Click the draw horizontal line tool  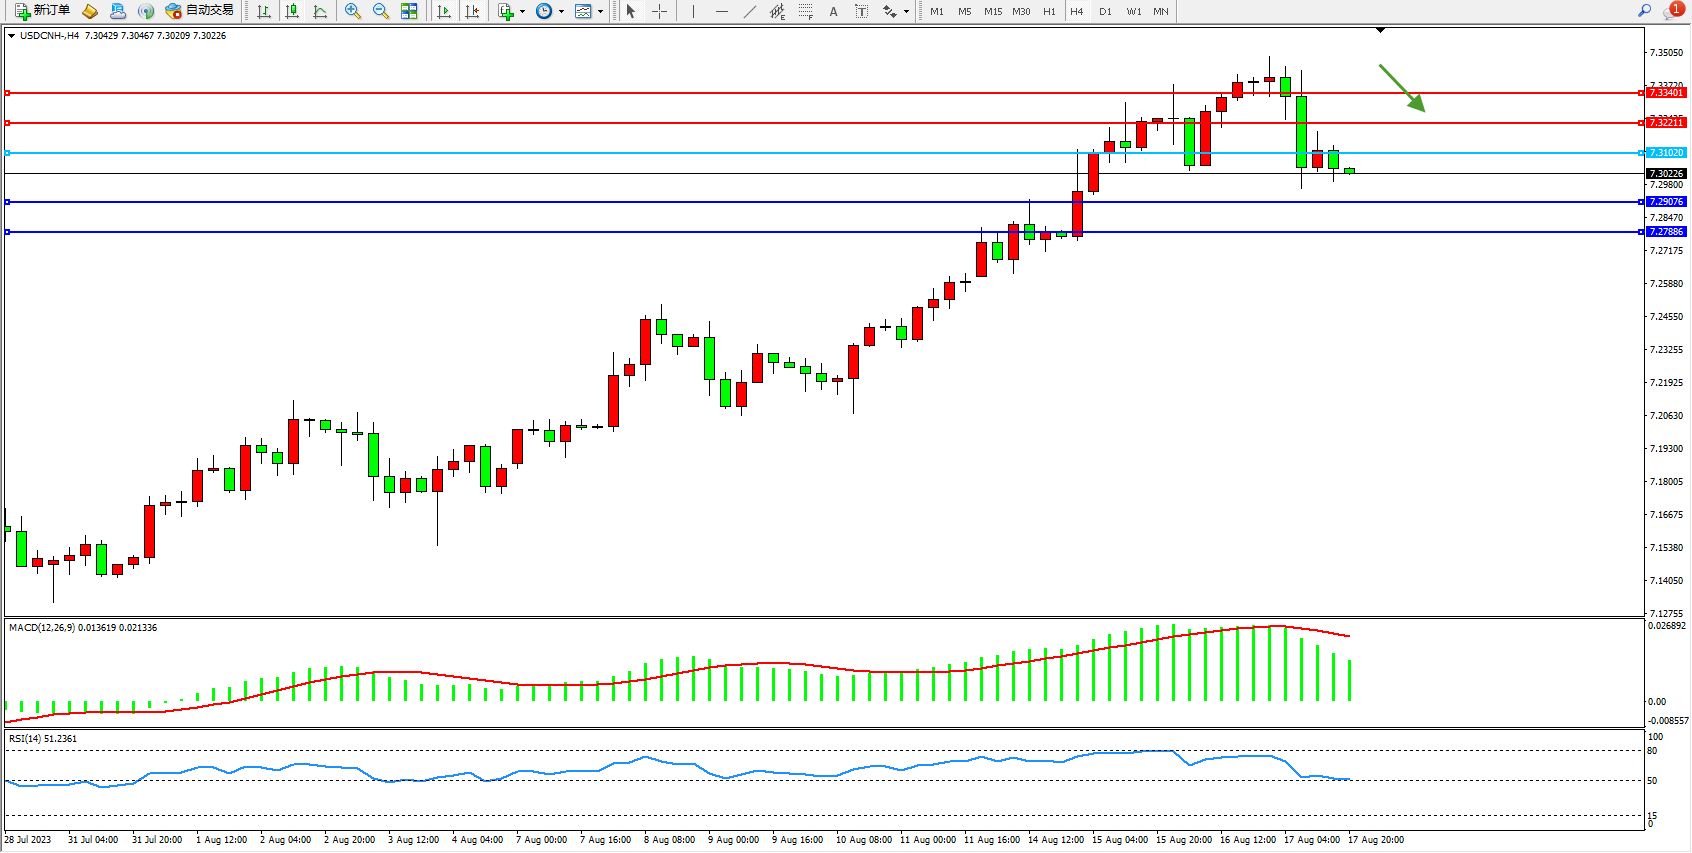point(722,11)
